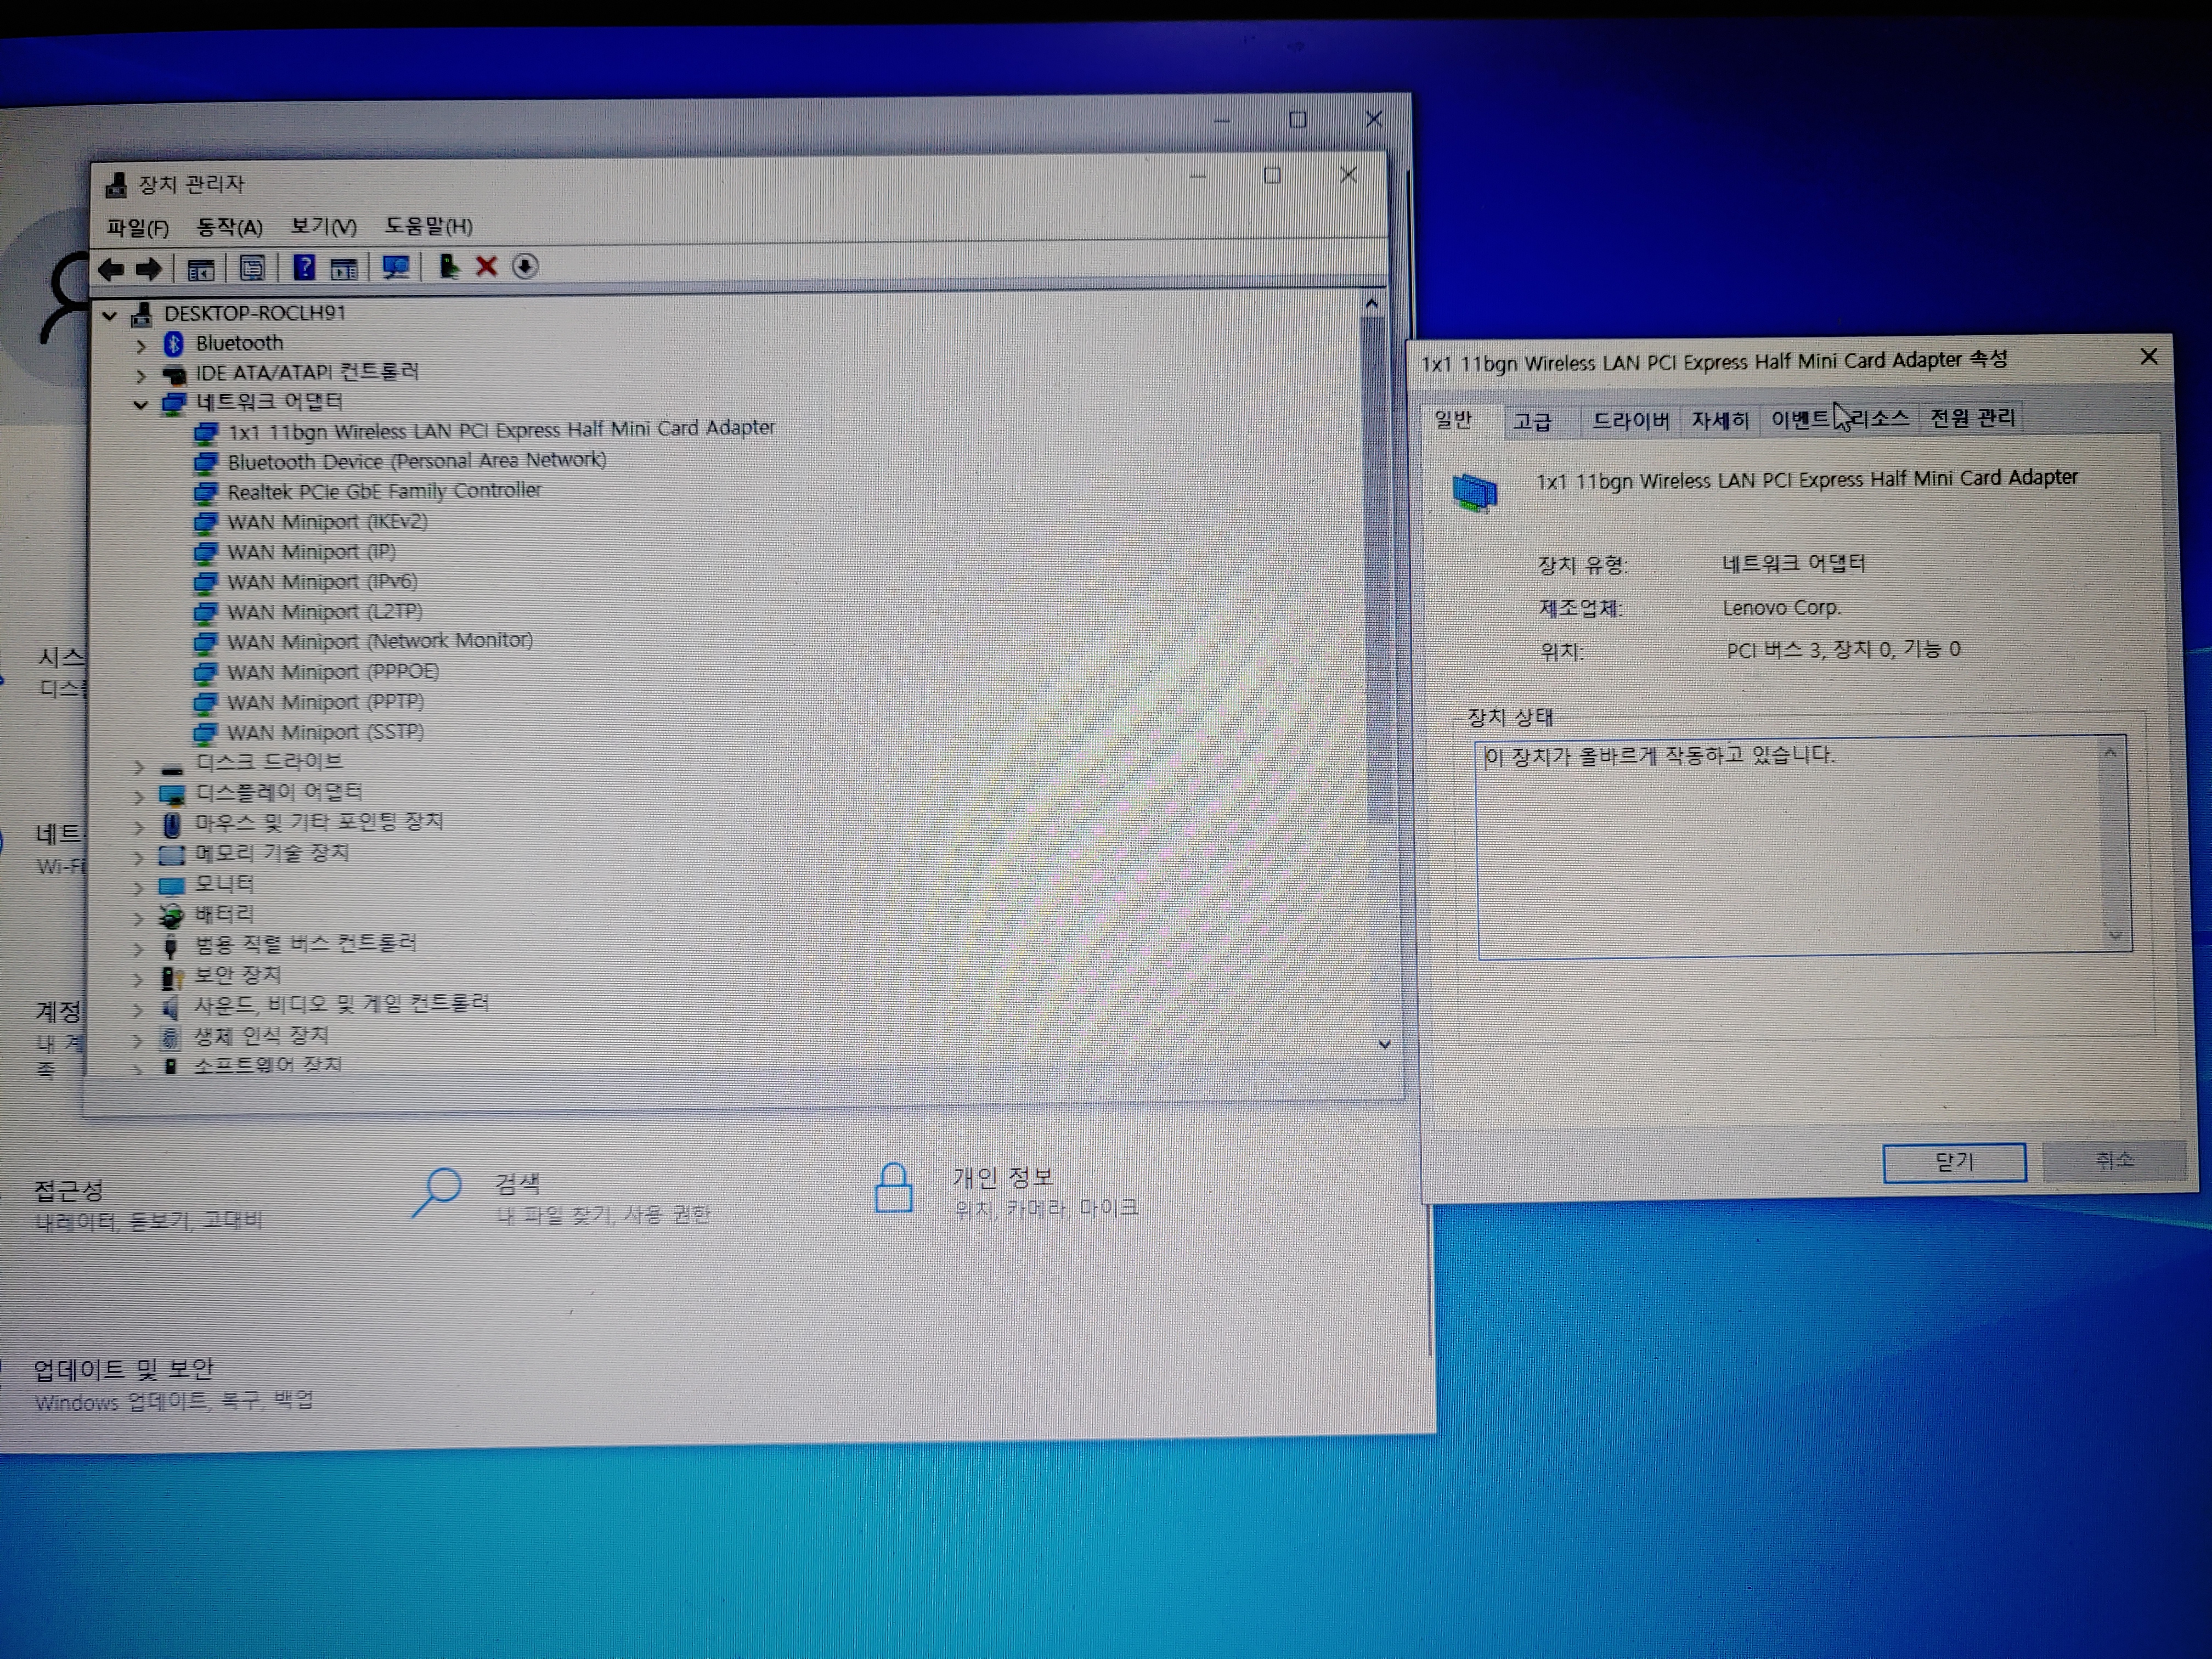Click the blue Help question mark toolbar icon

(x=305, y=267)
